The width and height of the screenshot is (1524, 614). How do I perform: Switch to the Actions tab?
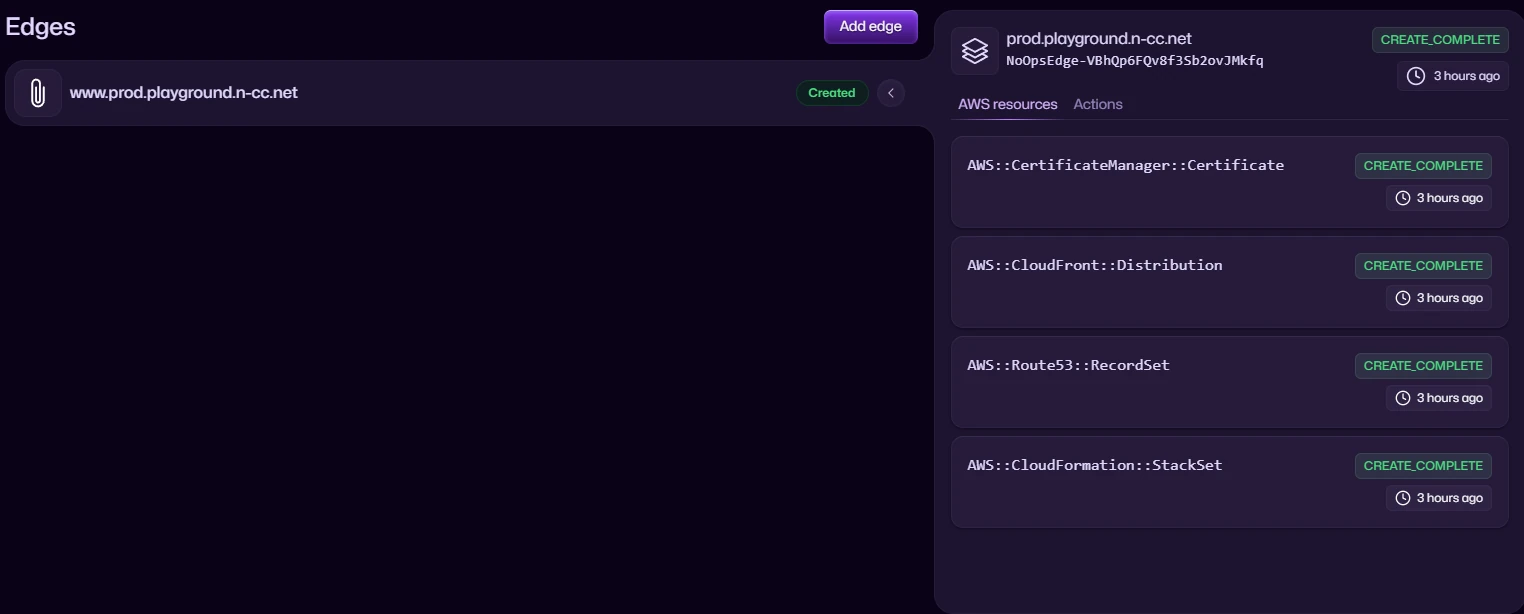[1097, 104]
